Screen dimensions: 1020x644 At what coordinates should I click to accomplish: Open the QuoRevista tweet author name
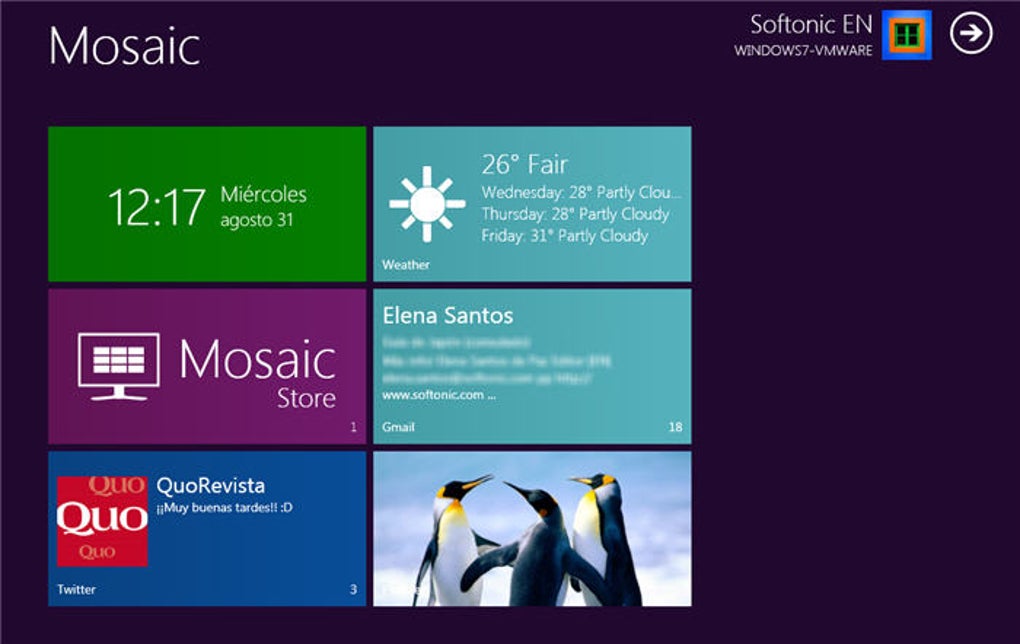tap(210, 486)
